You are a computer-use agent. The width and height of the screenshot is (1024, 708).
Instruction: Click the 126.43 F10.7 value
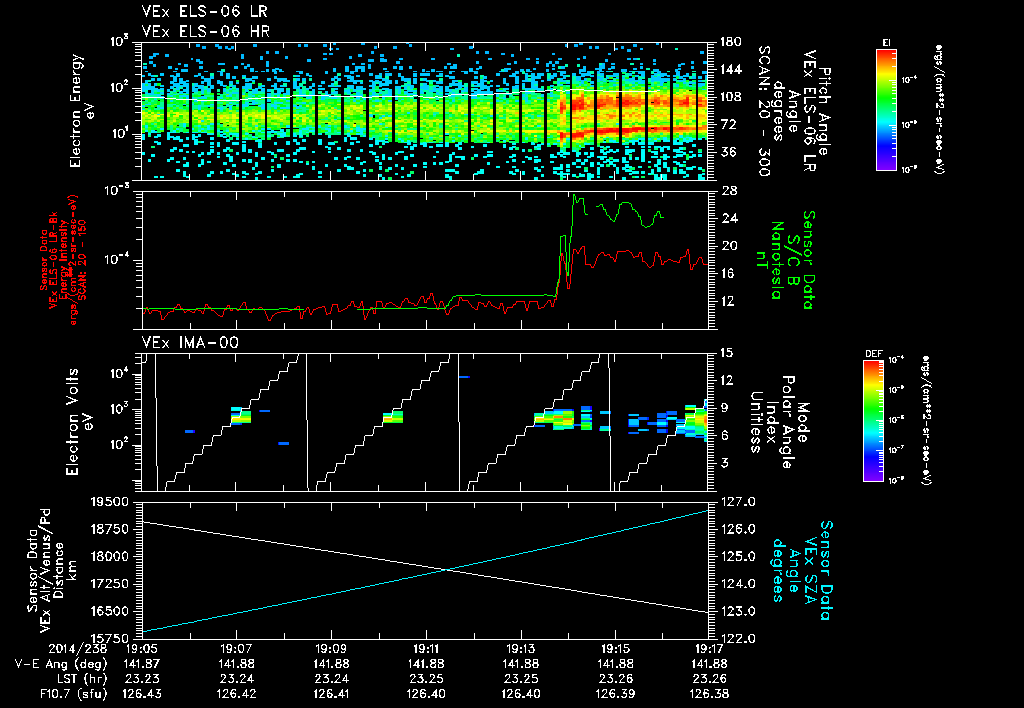pos(141,694)
